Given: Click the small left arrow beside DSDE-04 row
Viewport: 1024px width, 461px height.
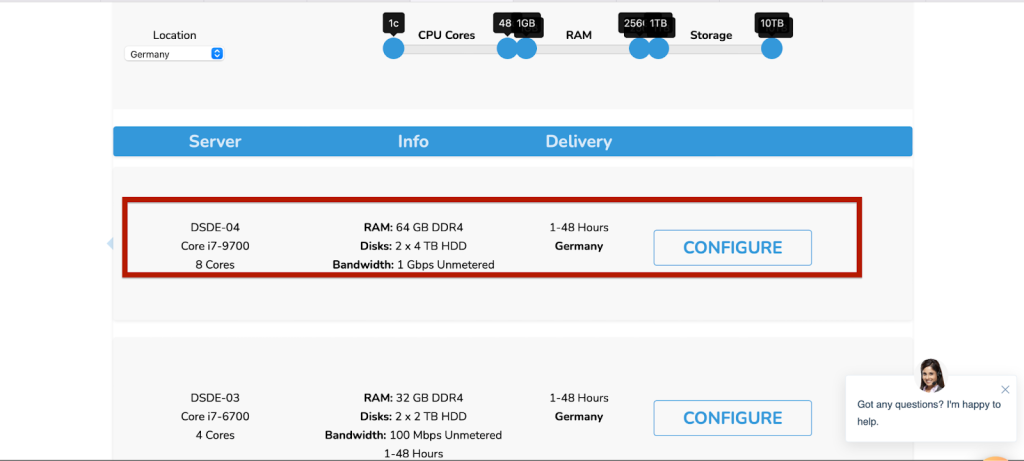Looking at the screenshot, I should click(110, 244).
